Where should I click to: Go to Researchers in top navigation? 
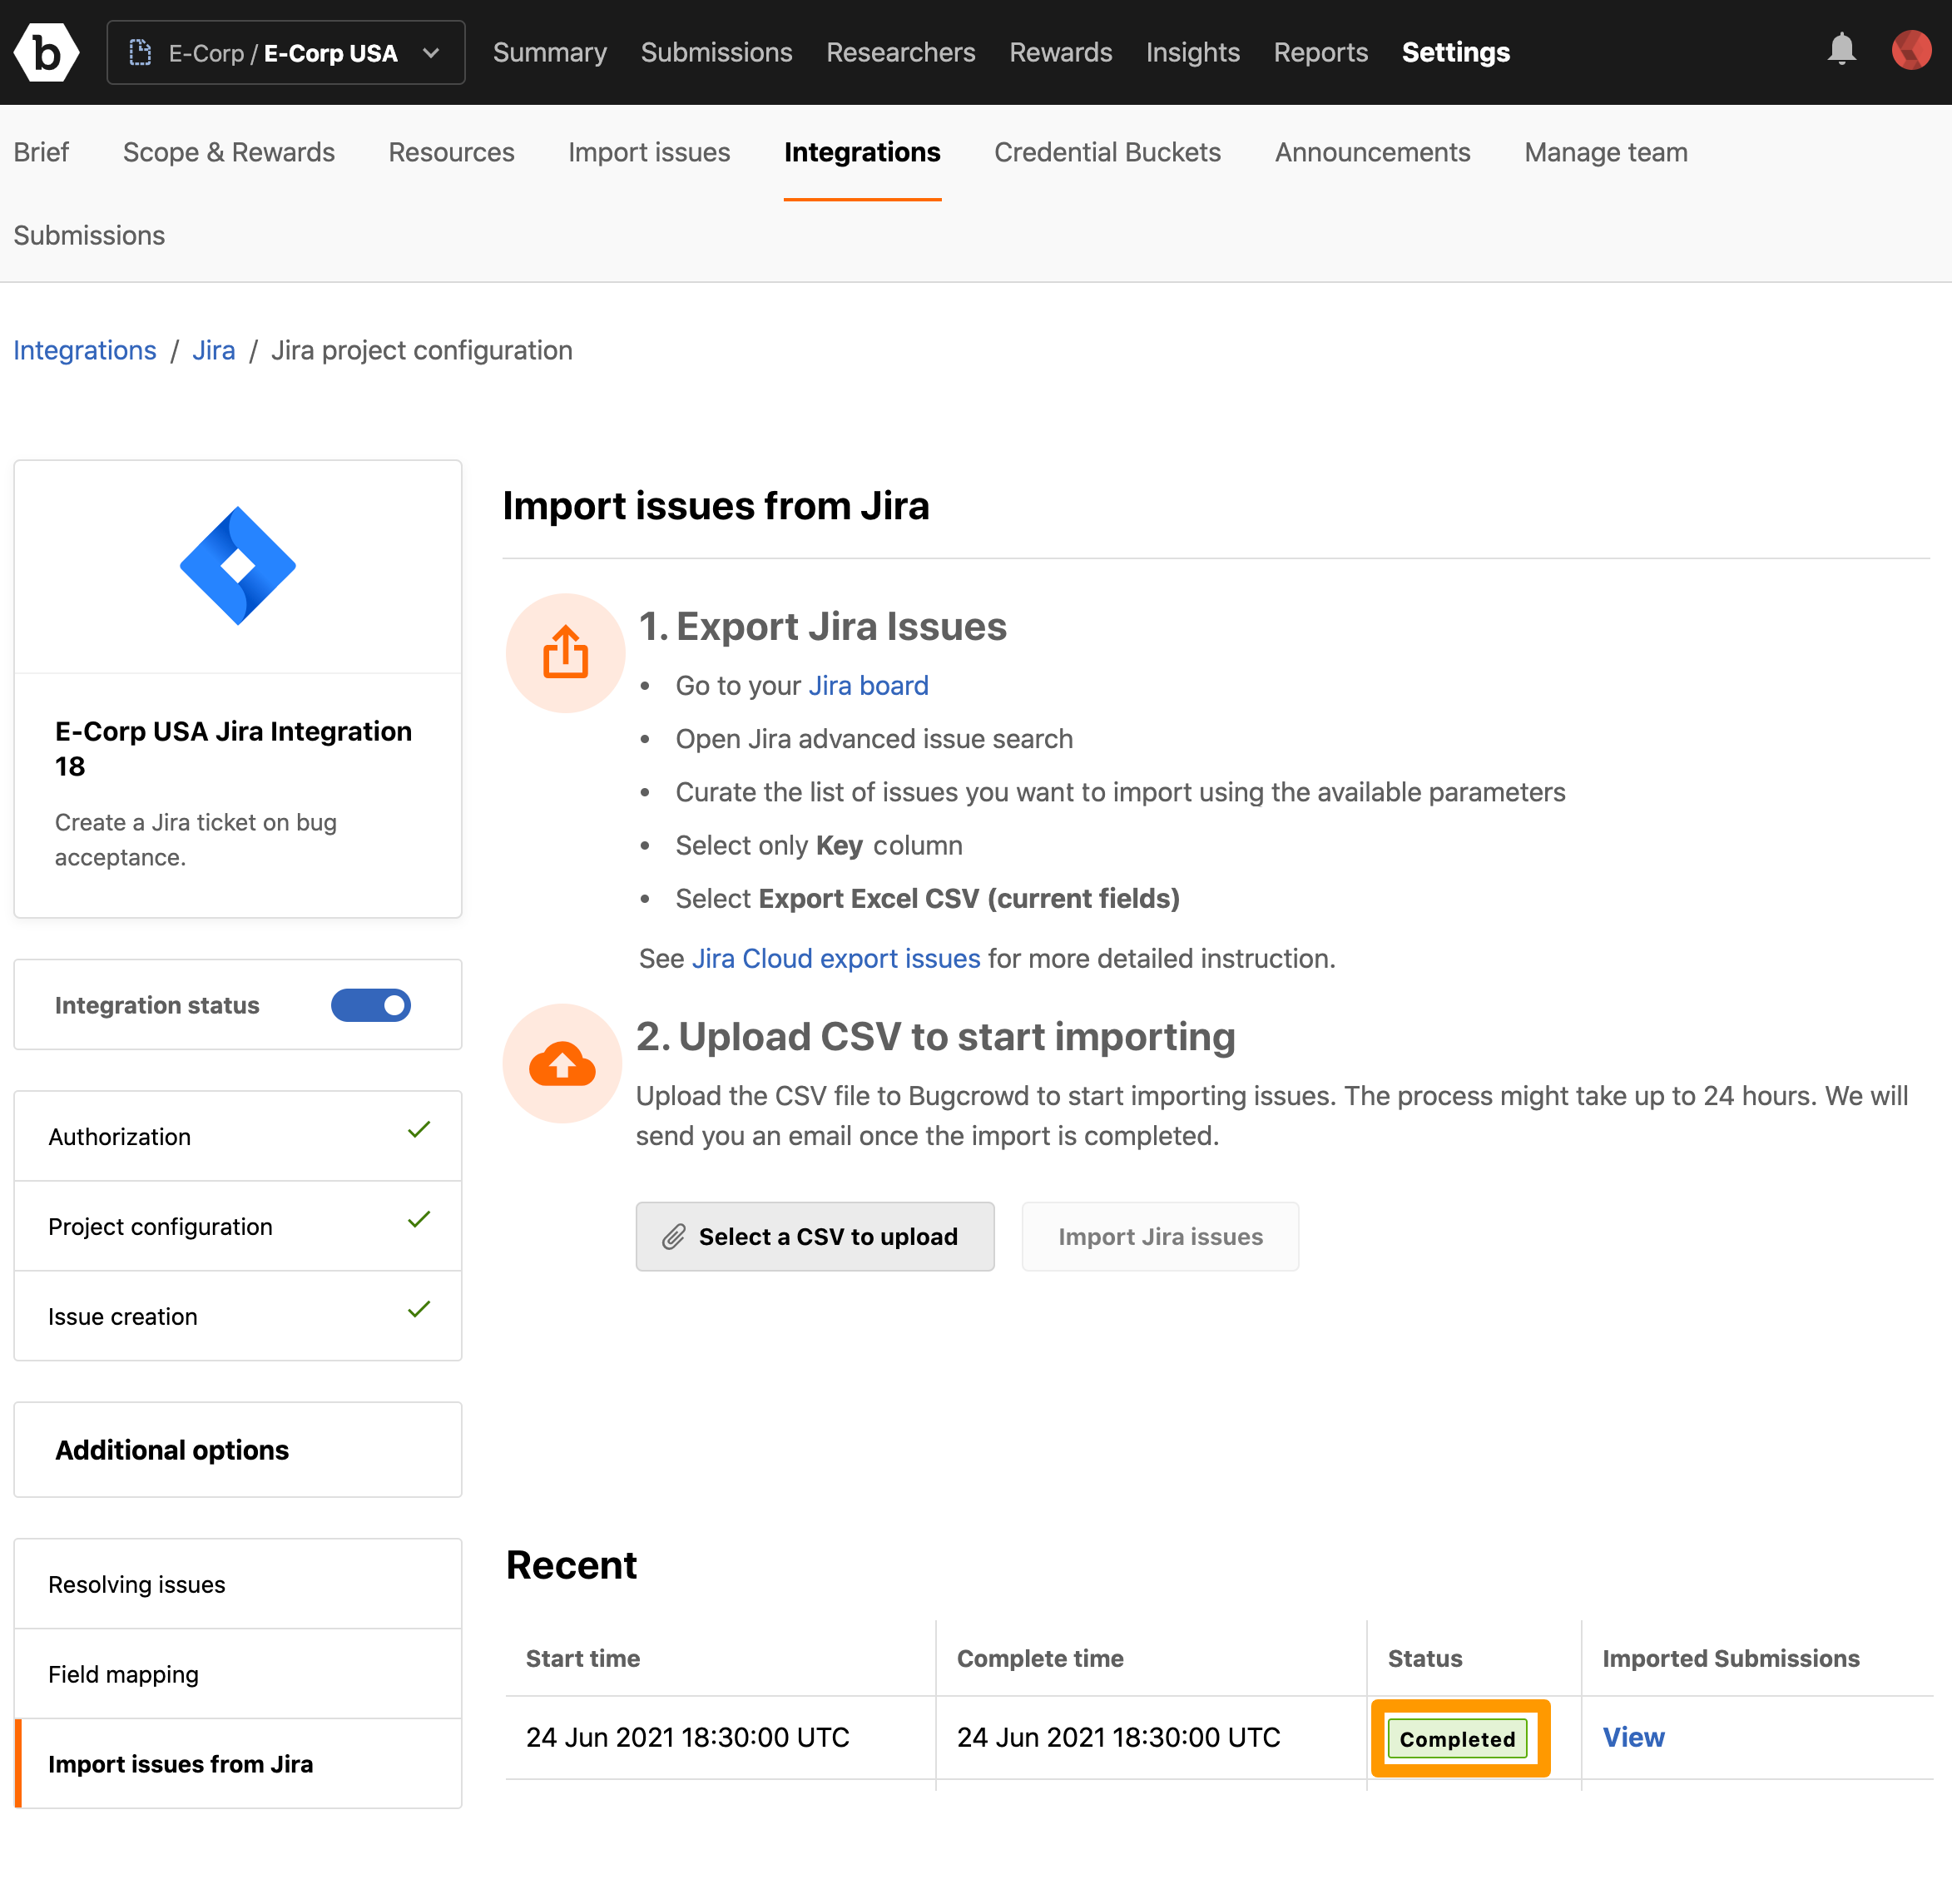click(900, 52)
